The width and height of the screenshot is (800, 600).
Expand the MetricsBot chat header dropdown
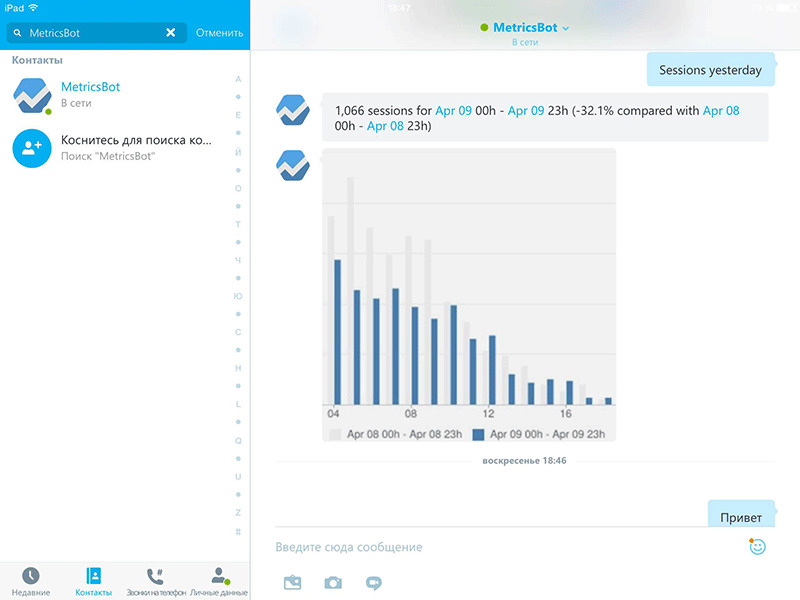tap(565, 29)
